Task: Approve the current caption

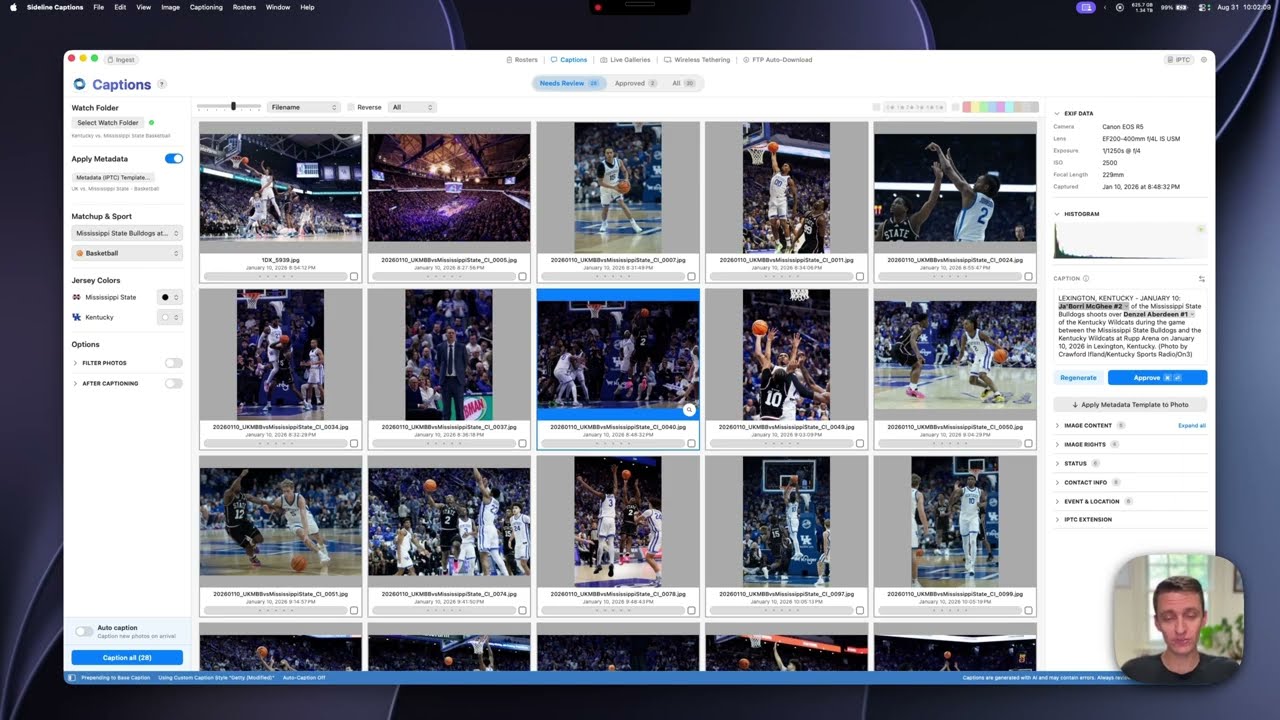Action: click(x=1157, y=378)
